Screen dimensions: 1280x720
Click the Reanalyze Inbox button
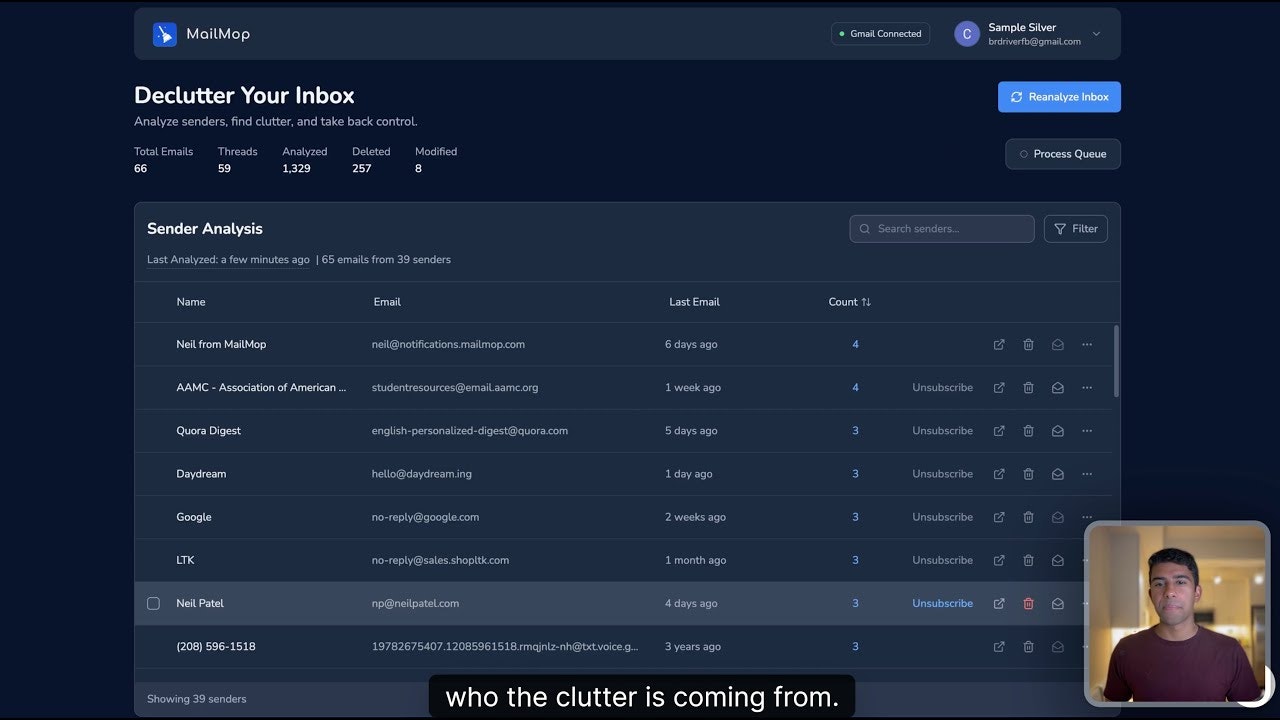click(1059, 97)
